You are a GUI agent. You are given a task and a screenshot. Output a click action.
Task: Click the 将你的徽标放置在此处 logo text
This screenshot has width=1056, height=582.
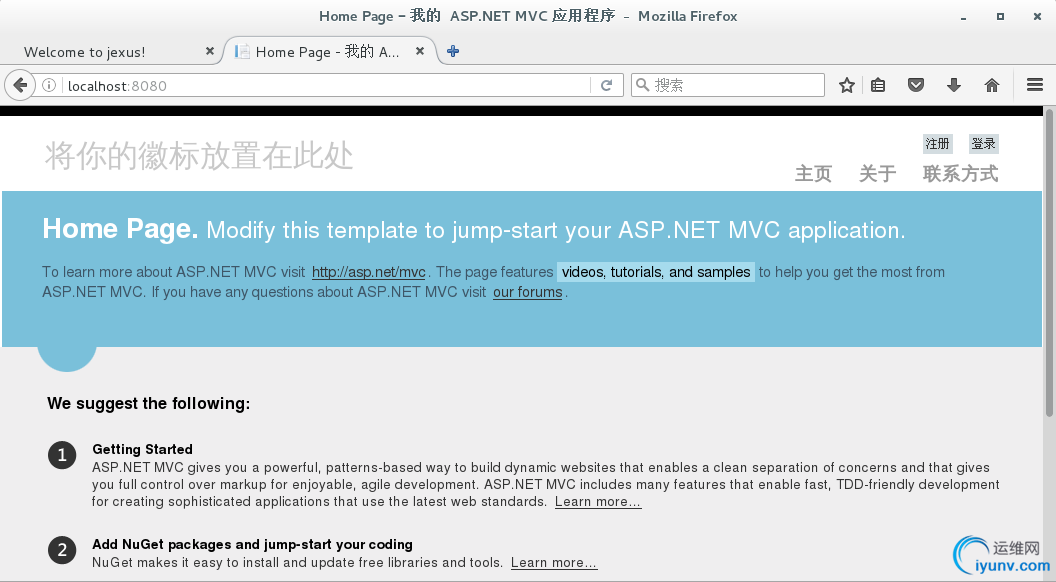tap(199, 156)
